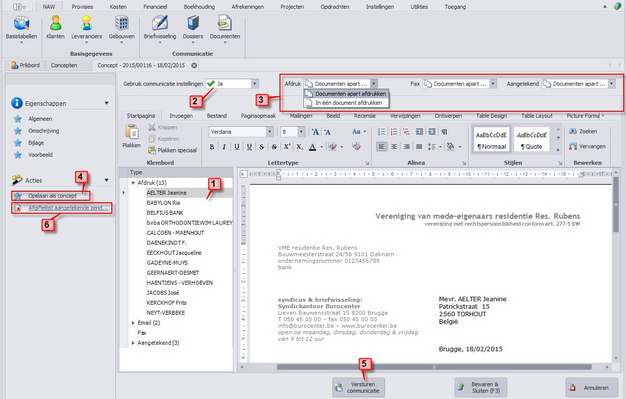This screenshot has height=399, width=626.
Task: Select the Normaal style thumbnail
Action: [x=491, y=140]
